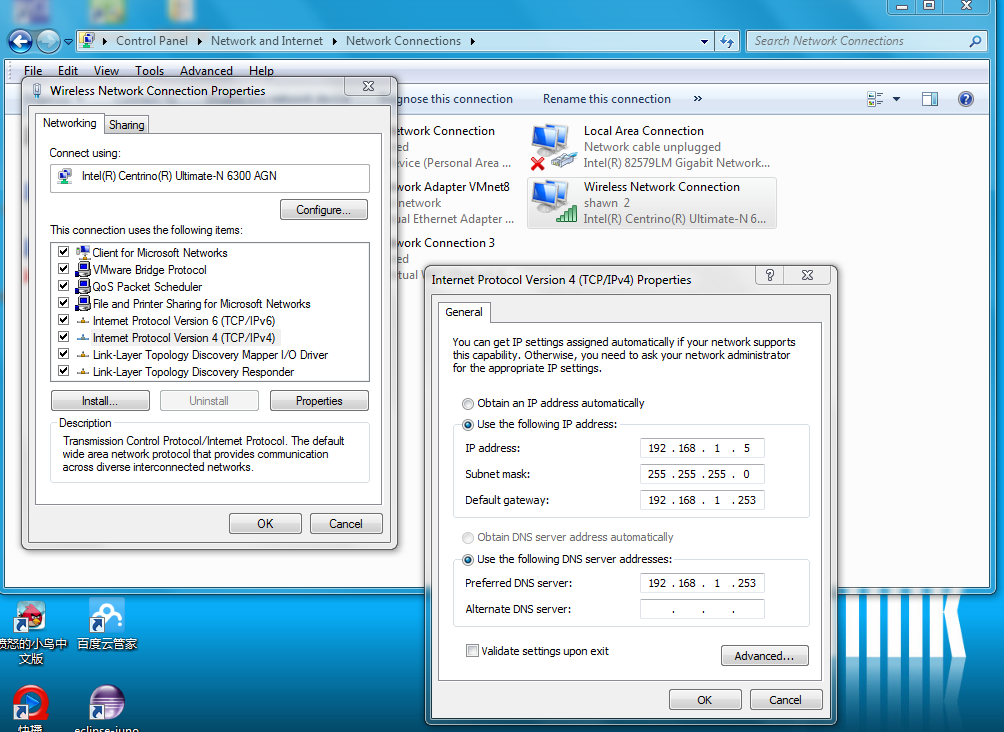Uncheck QoS Packet Scheduler

click(x=63, y=286)
